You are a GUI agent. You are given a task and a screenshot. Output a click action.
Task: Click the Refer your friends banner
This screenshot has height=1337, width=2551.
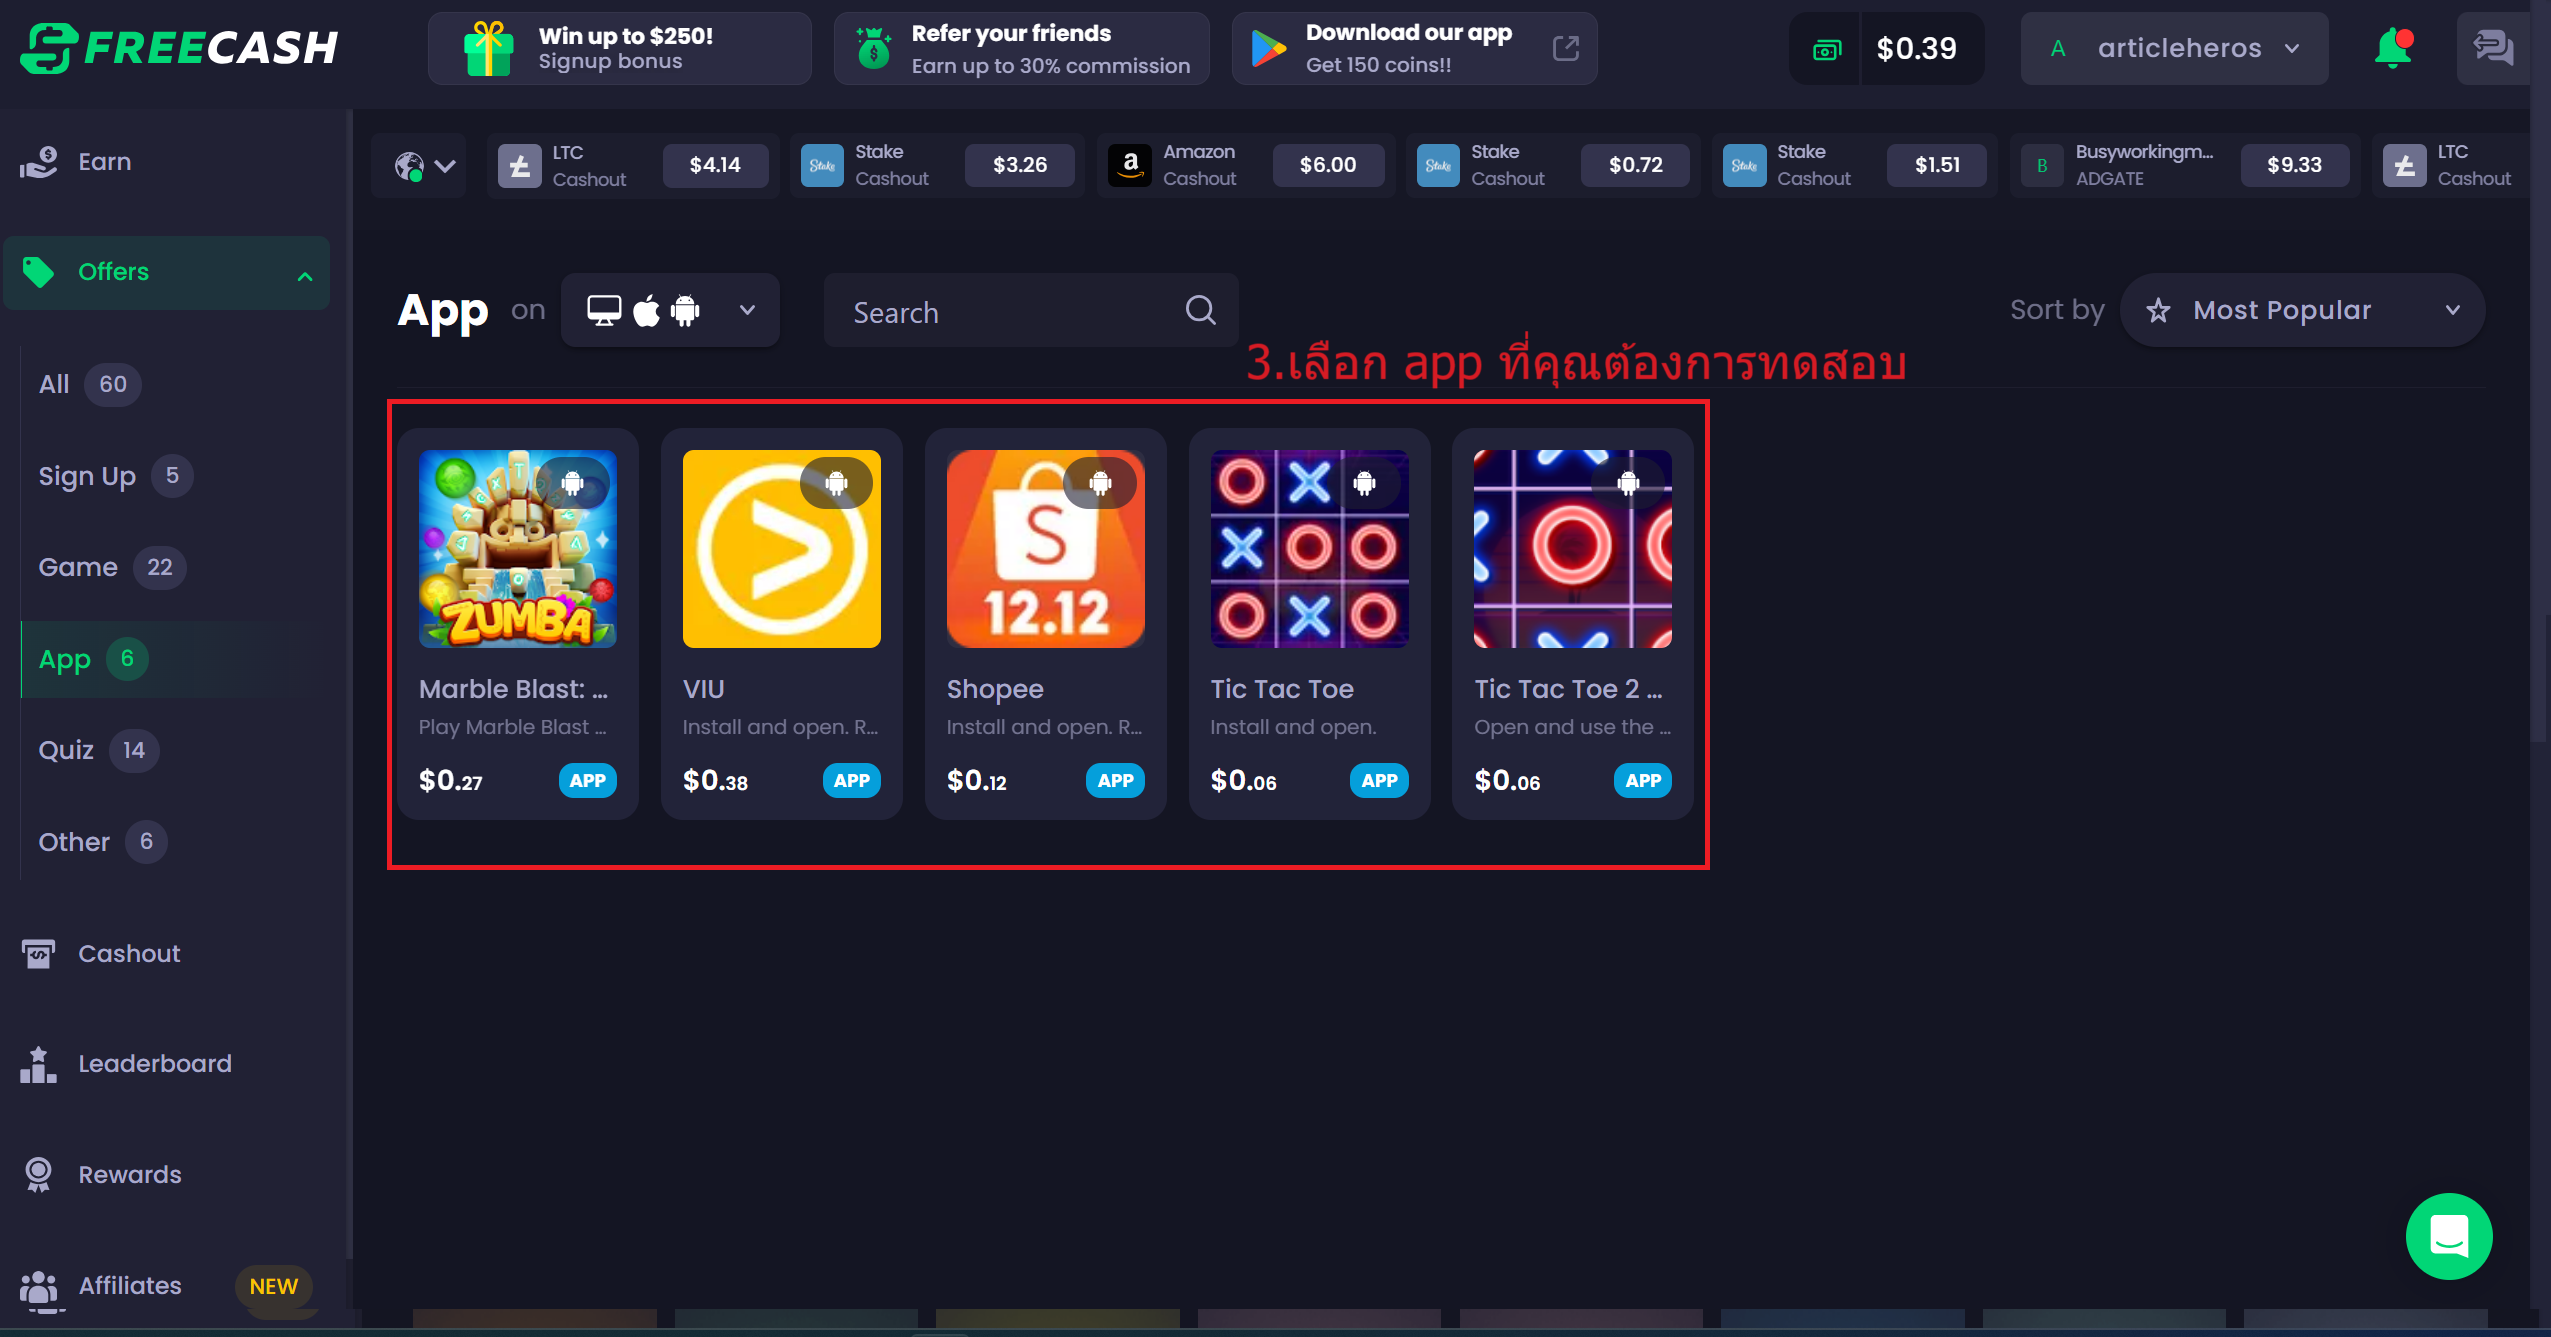1021,48
